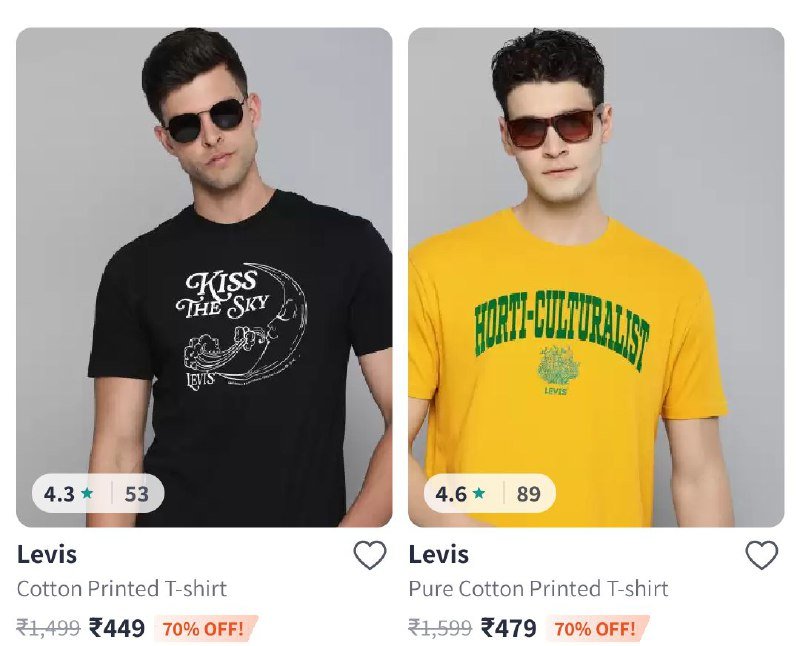Click the Levis brand name of black t-shirt
800x646 pixels.
(47, 554)
